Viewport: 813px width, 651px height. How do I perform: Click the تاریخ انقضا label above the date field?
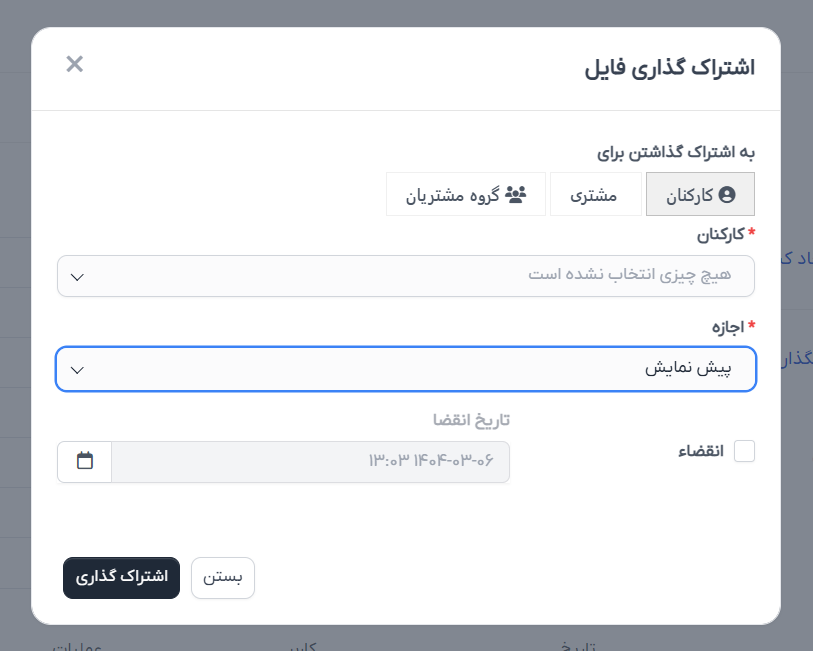click(x=471, y=419)
